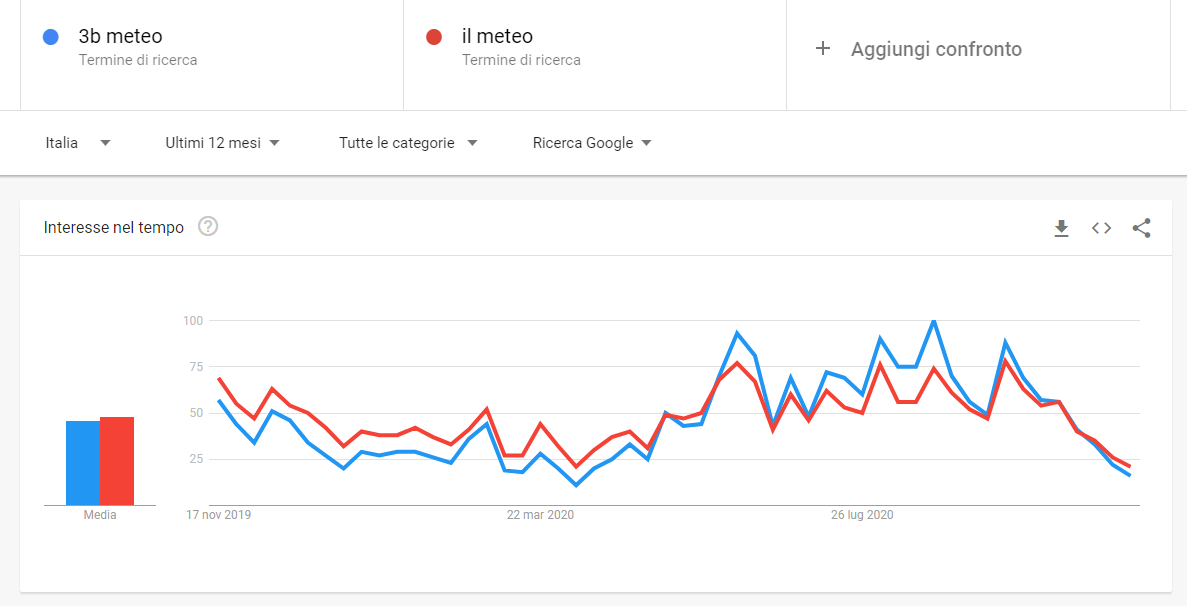Edit the il meteo search term
1187x606 pixels.
[x=497, y=36]
